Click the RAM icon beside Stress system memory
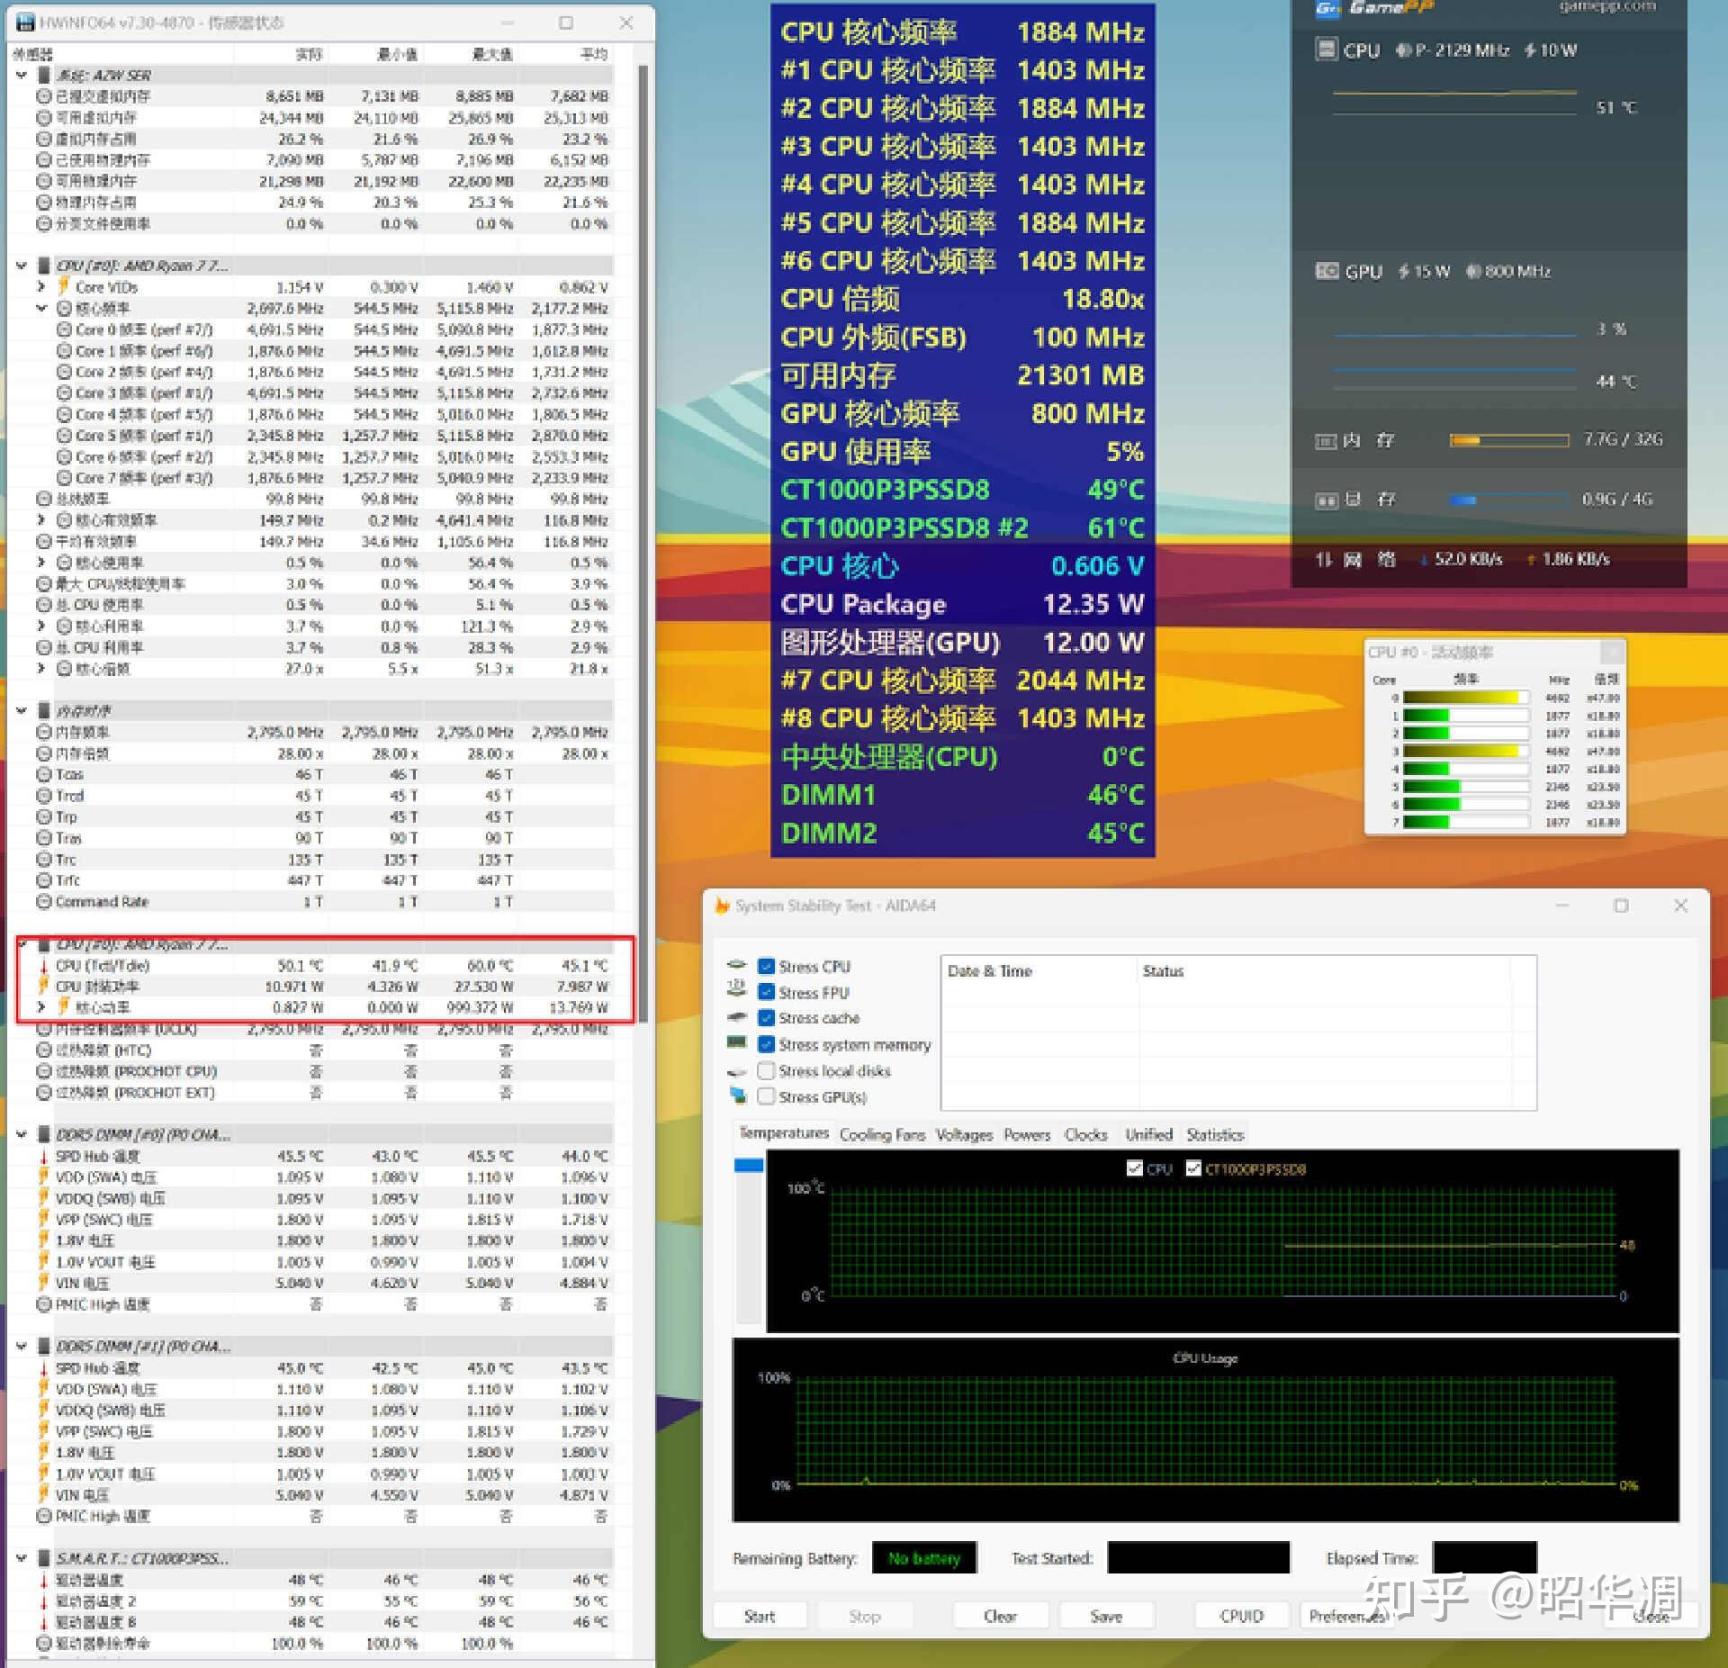 (737, 1043)
